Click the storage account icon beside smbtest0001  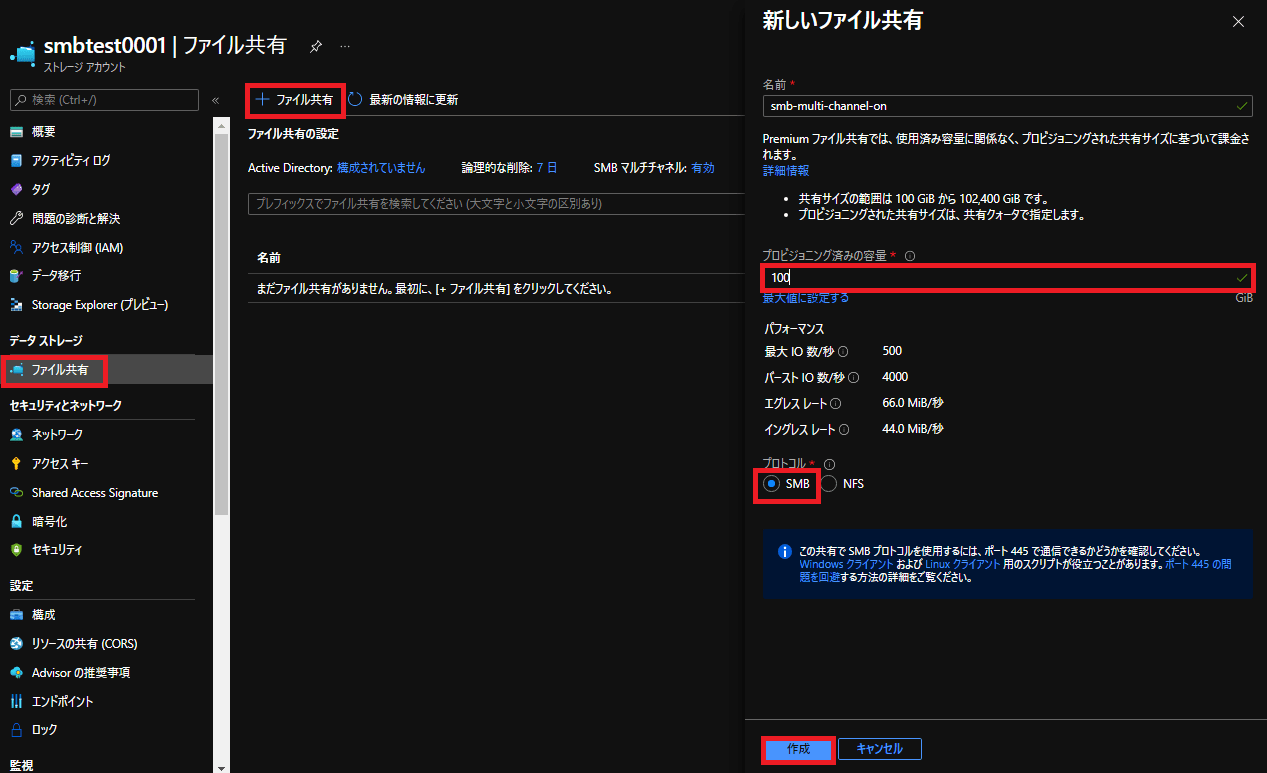pyautogui.click(x=22, y=53)
